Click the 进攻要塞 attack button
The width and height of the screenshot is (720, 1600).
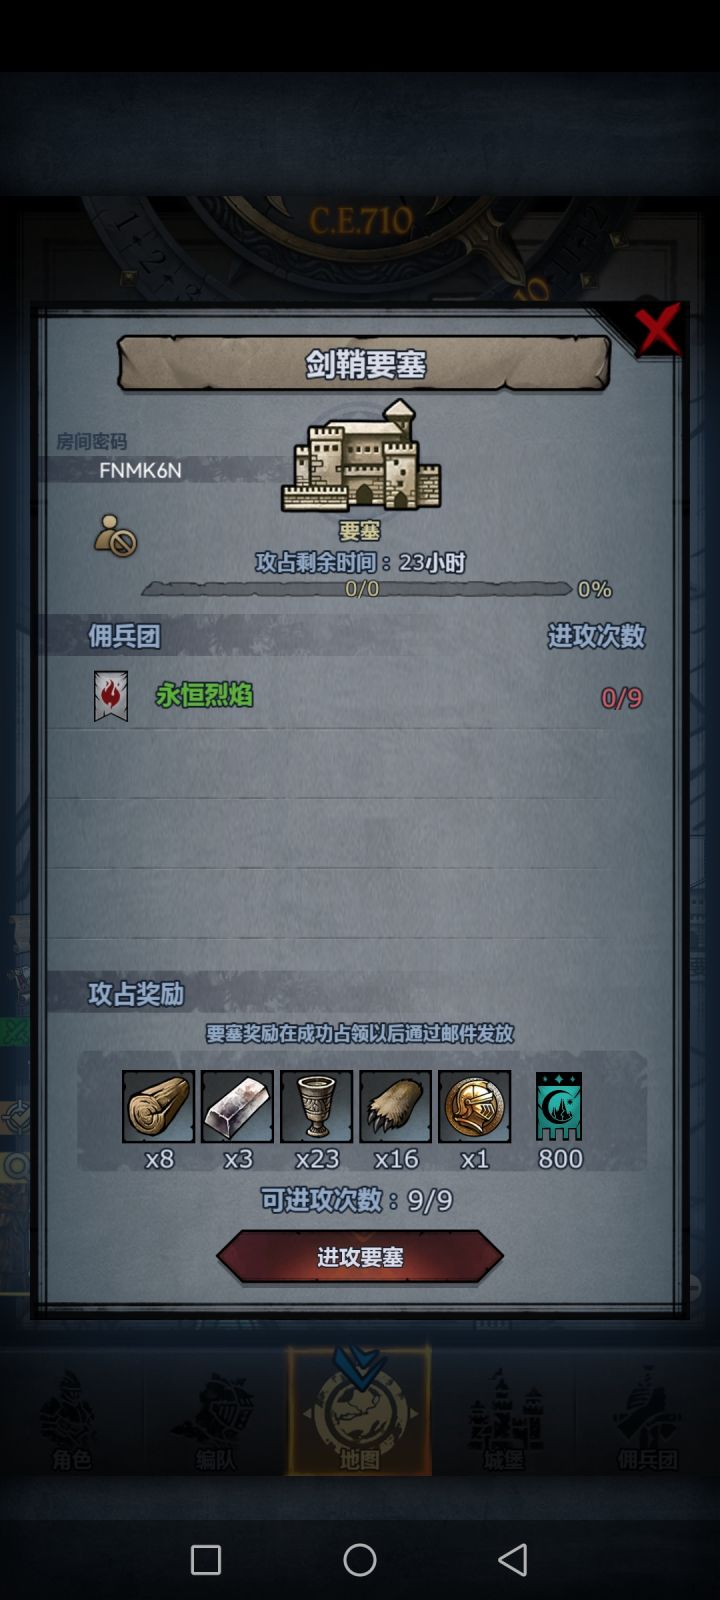click(360, 1257)
